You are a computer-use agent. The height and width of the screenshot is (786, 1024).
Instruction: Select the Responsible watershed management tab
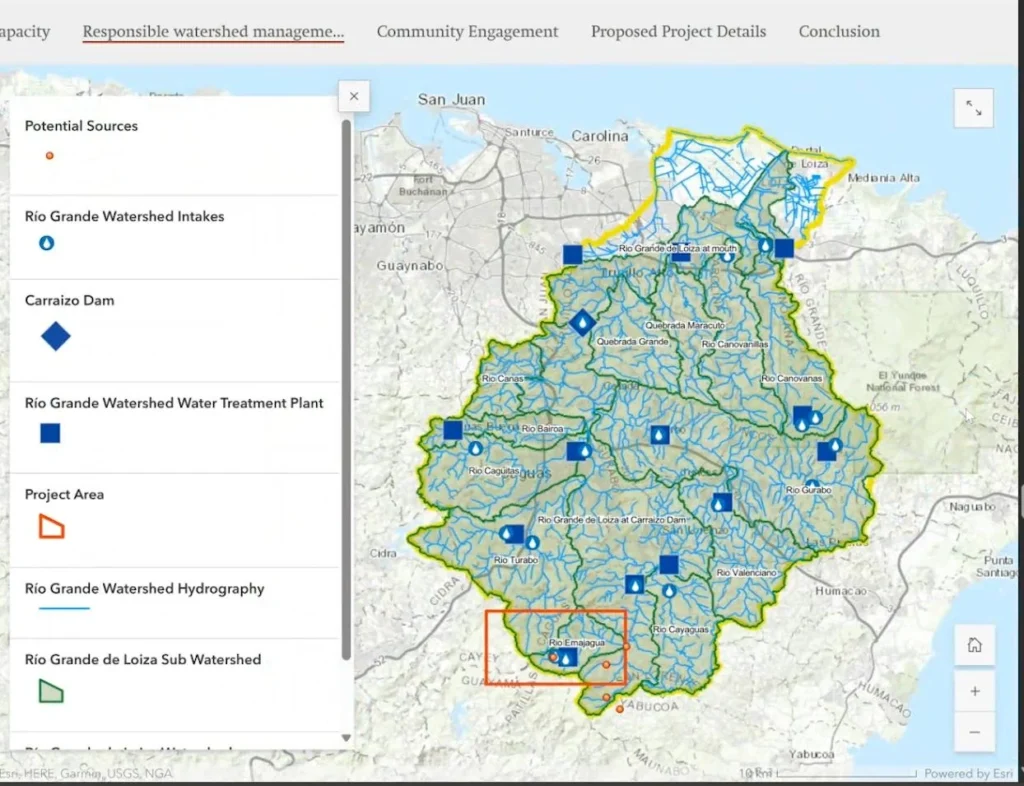click(x=213, y=31)
